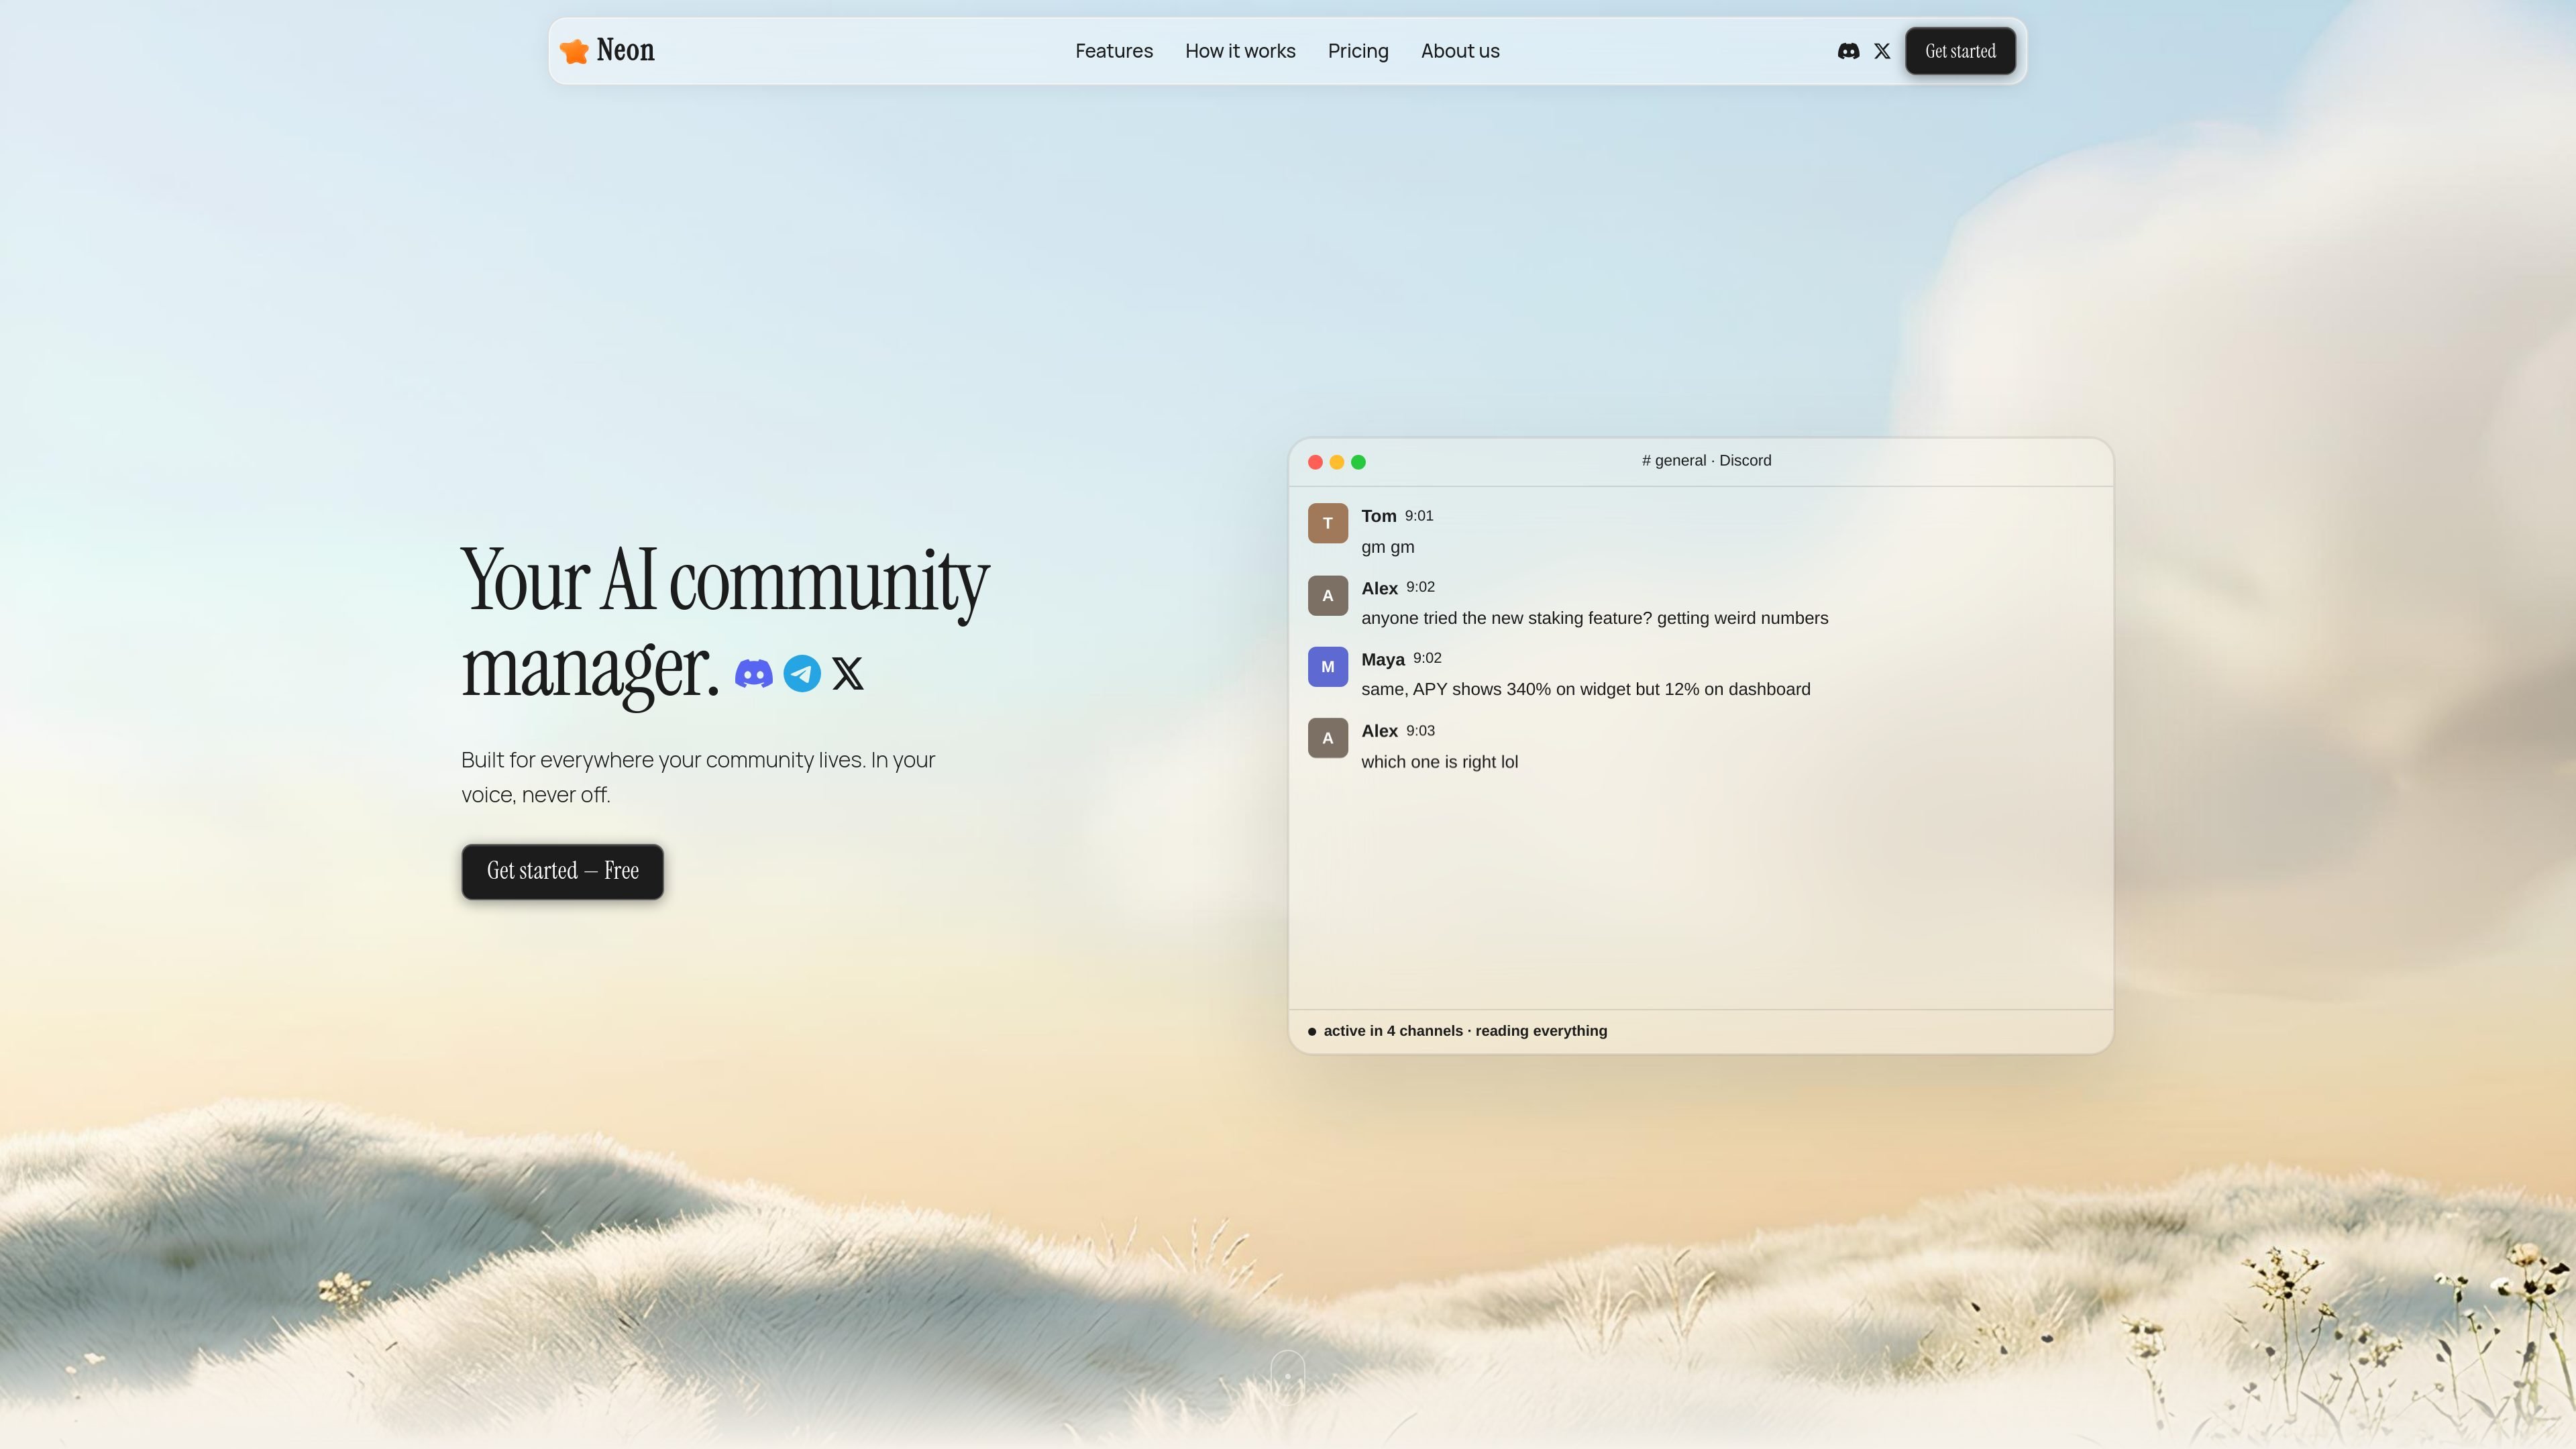Open the Features nav item
This screenshot has height=1449, width=2576.
[x=1114, y=51]
